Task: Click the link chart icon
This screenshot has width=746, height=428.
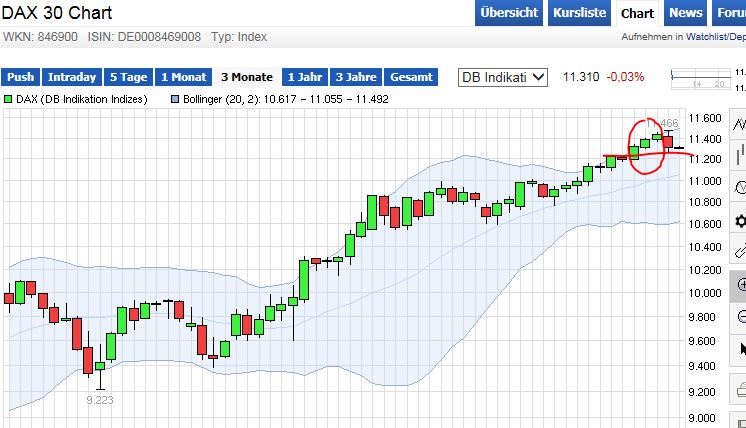Action: coord(739,251)
